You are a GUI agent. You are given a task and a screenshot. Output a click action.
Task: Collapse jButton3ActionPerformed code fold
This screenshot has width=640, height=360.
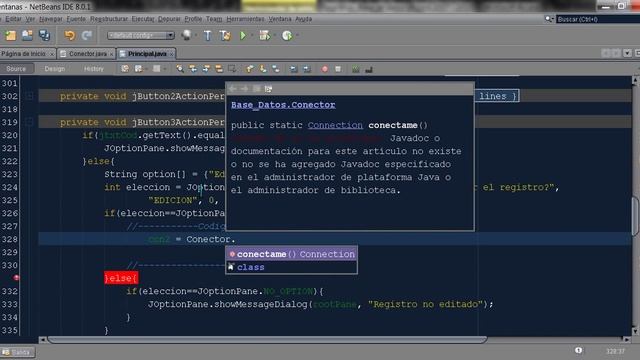pos(29,122)
